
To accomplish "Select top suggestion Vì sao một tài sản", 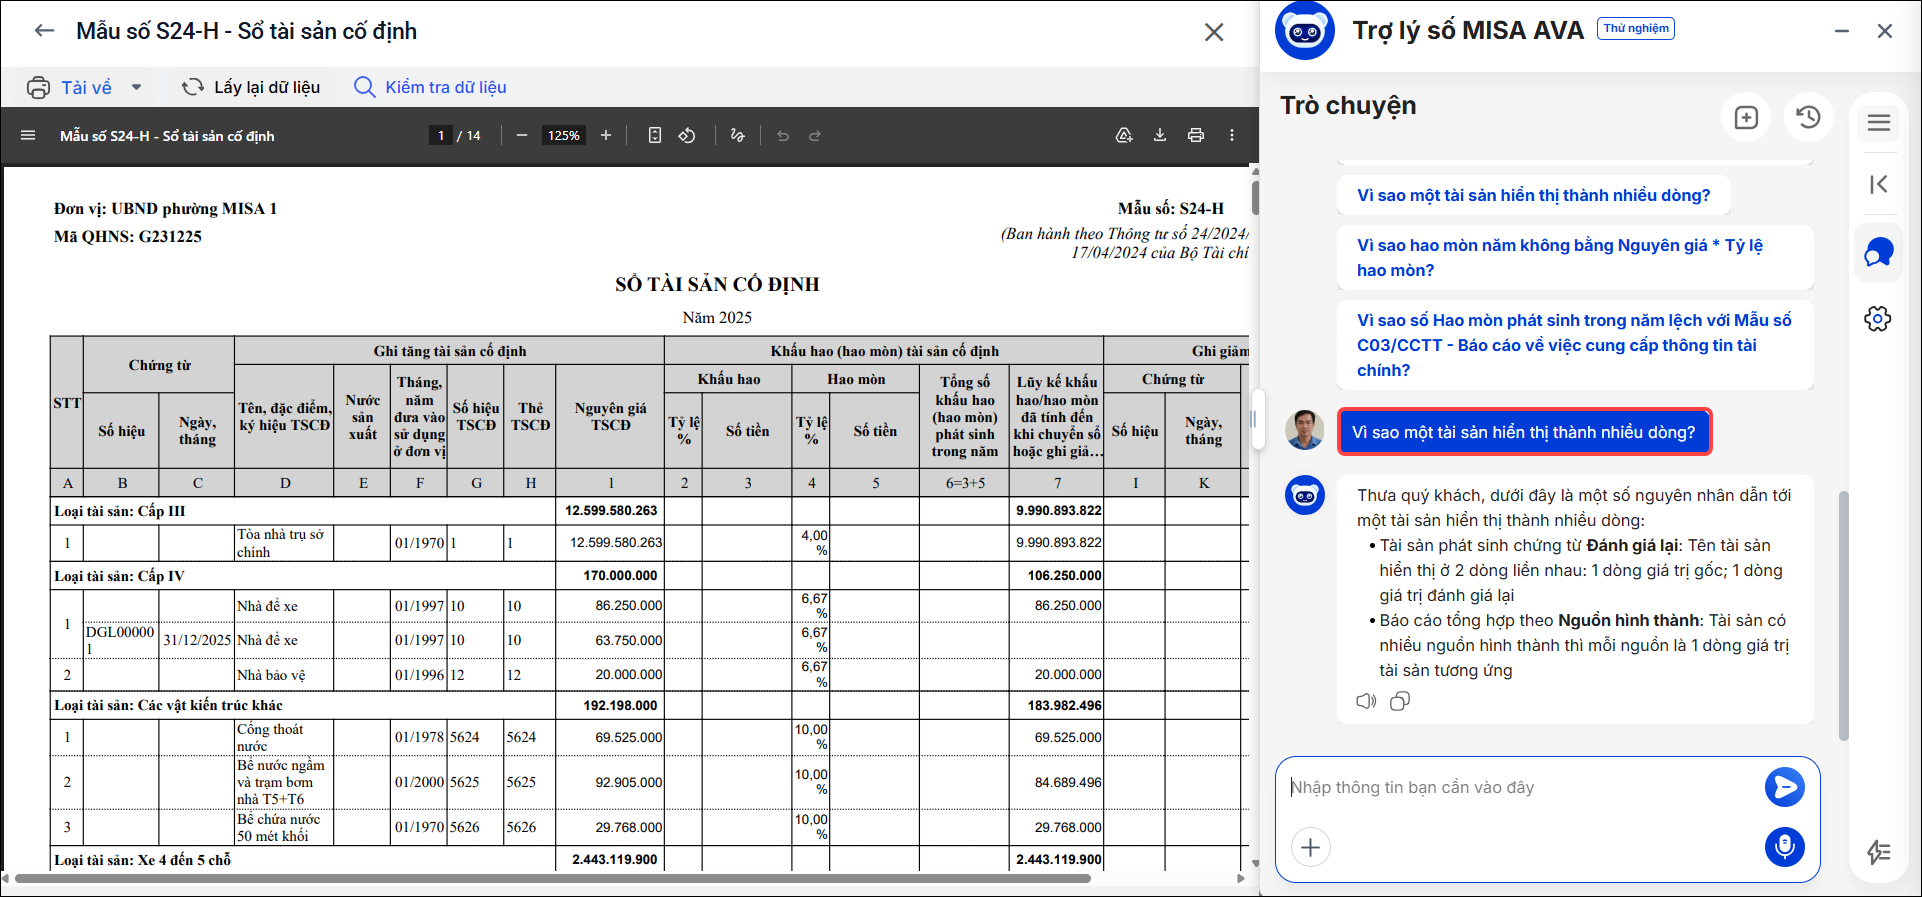I will click(x=1533, y=195).
